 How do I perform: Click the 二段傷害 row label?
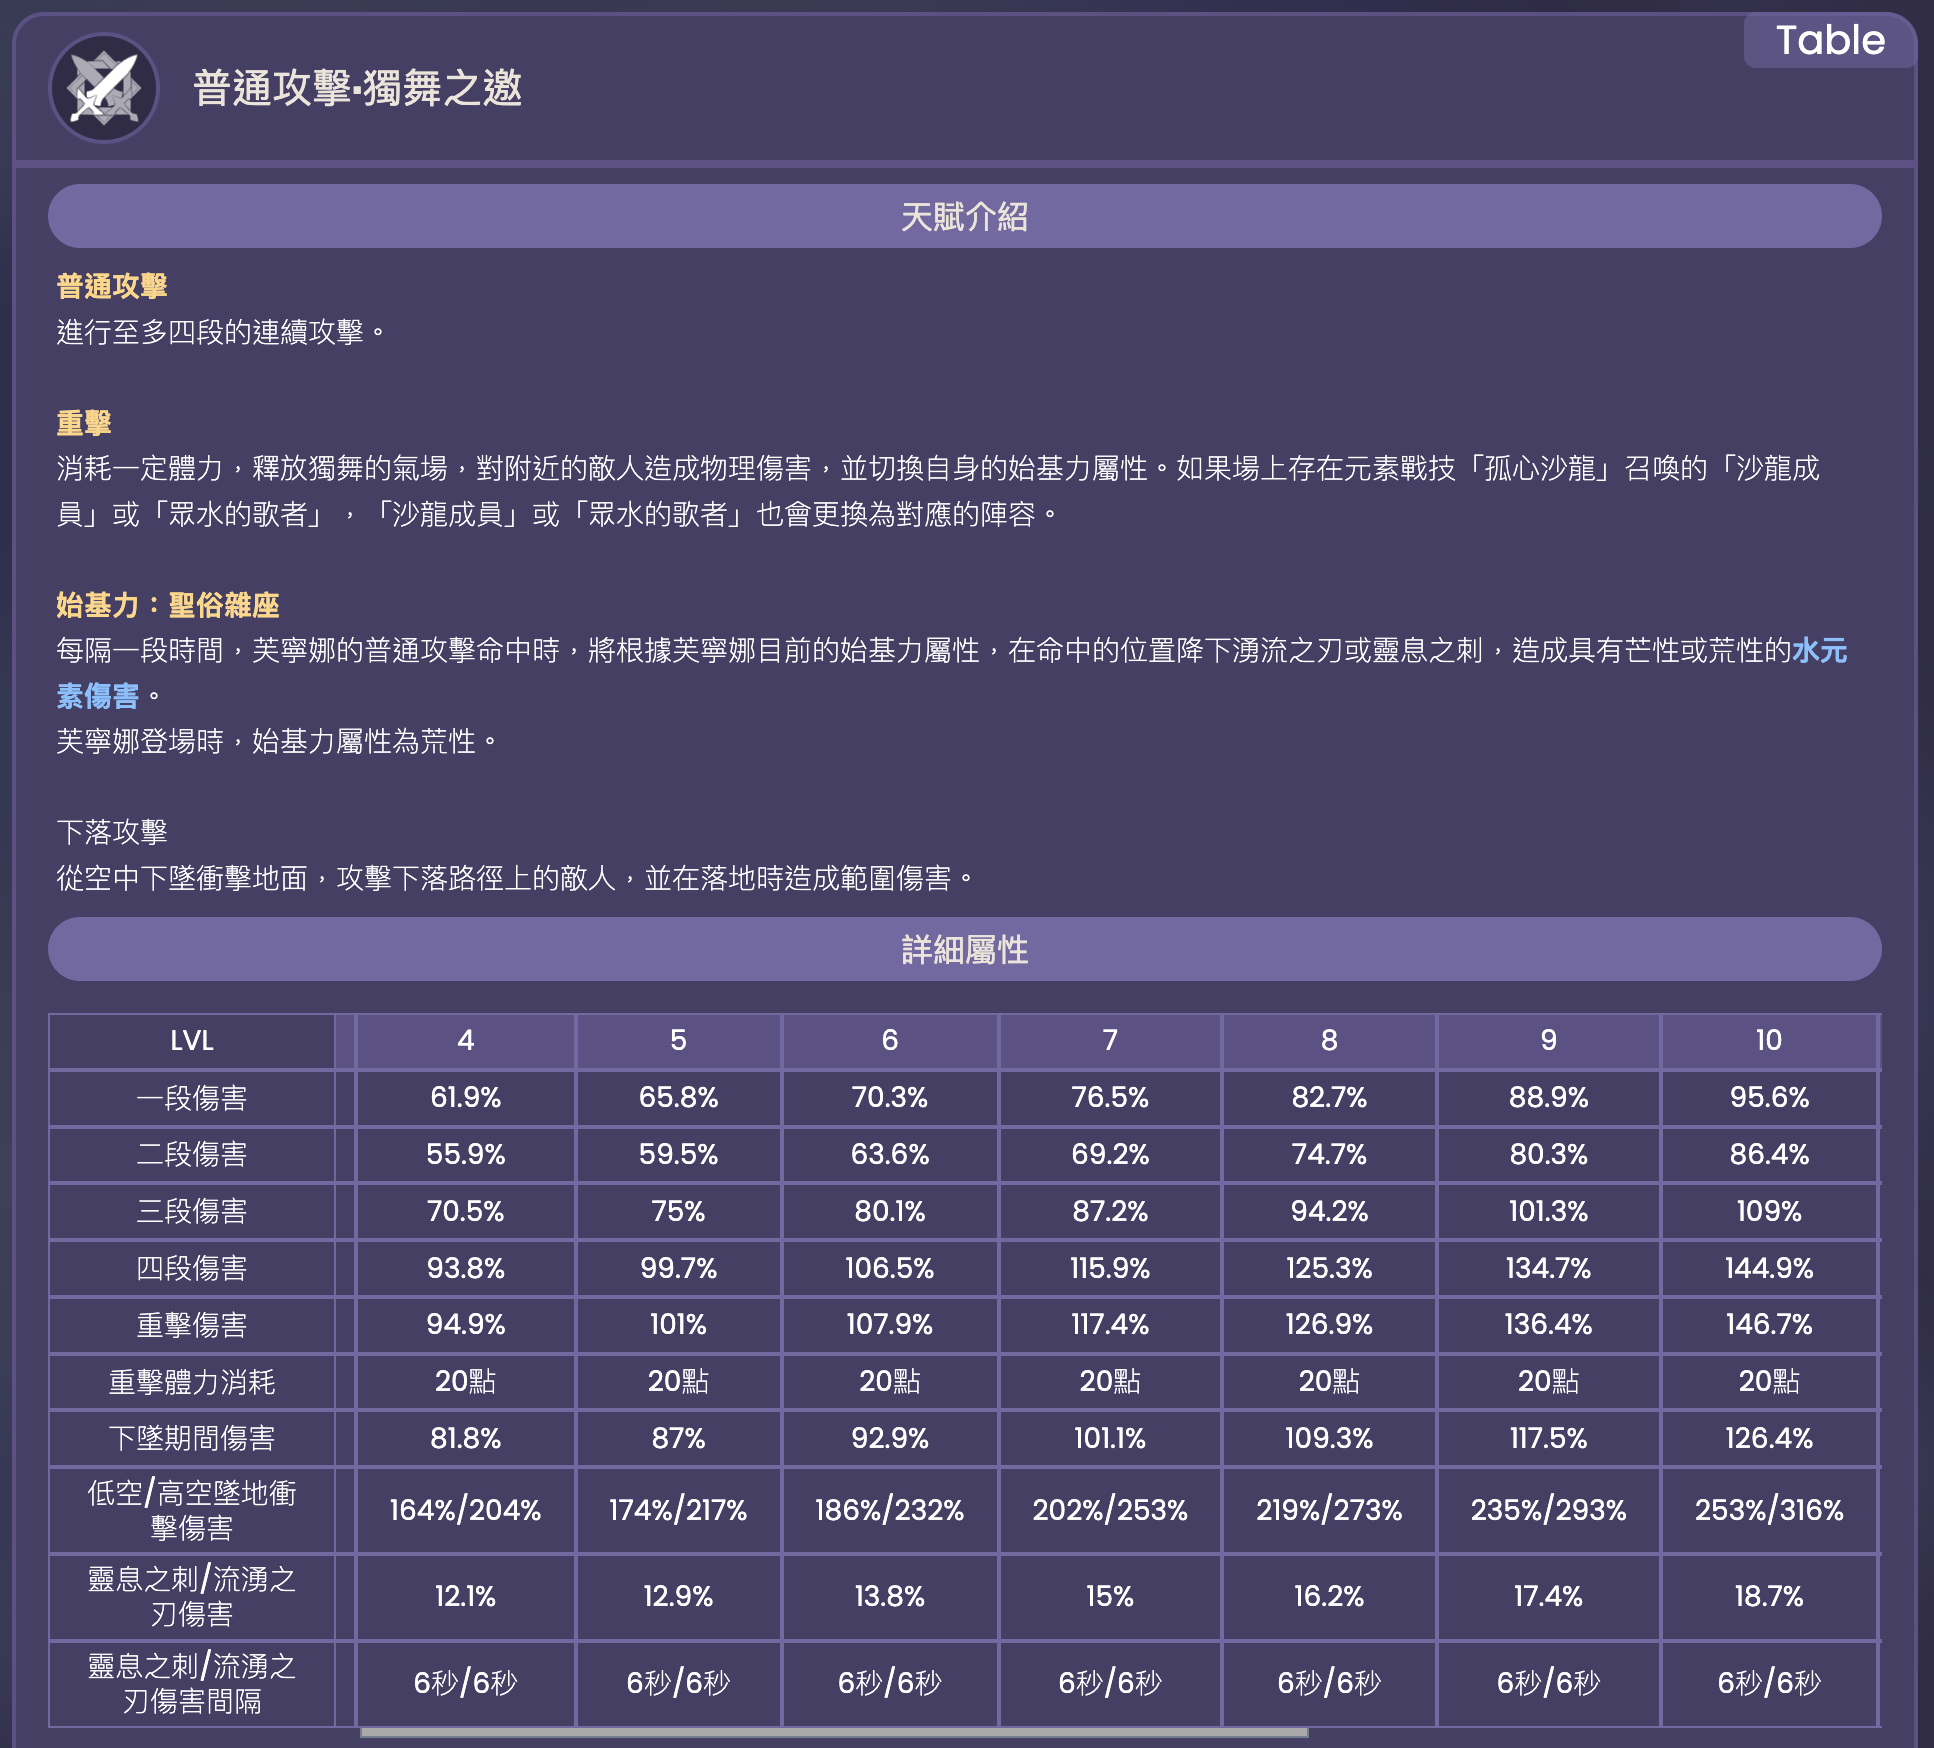(x=192, y=1155)
